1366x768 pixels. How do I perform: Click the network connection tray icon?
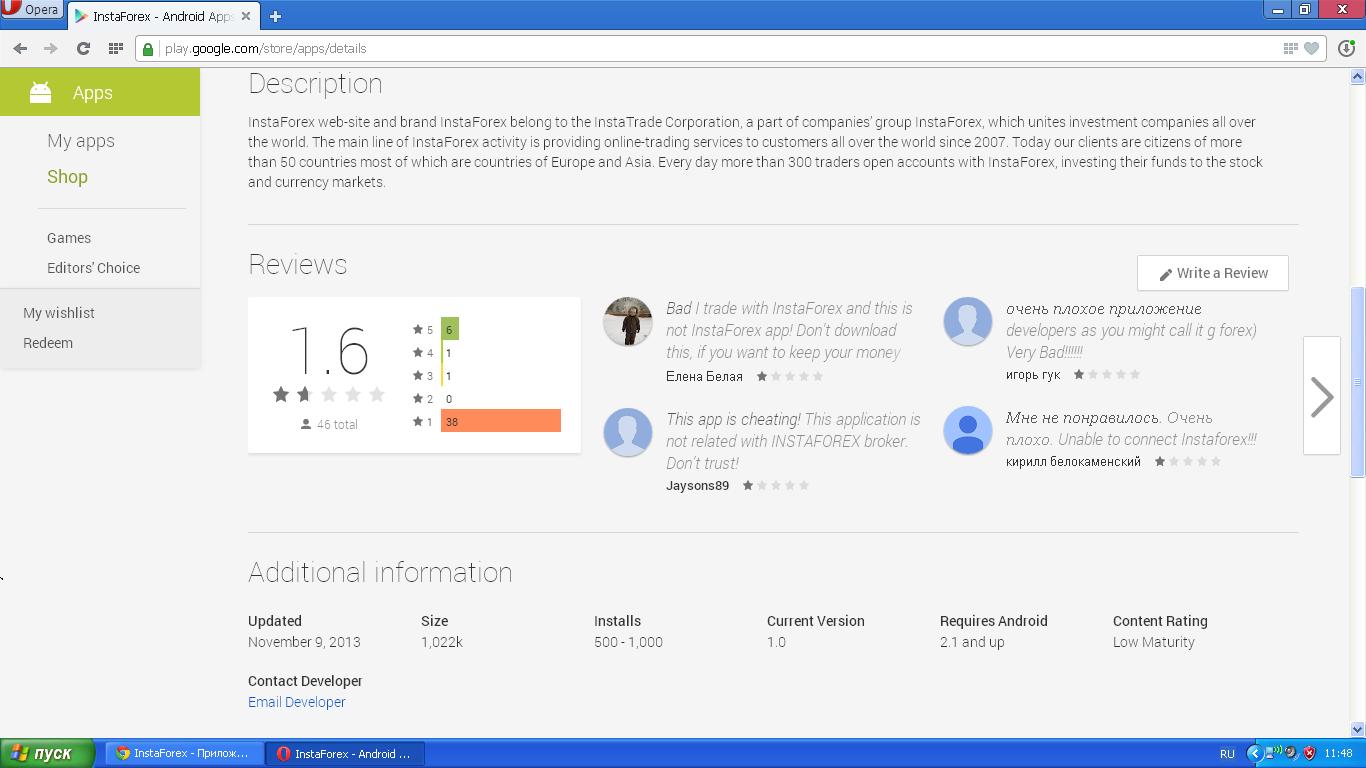tap(1273, 753)
